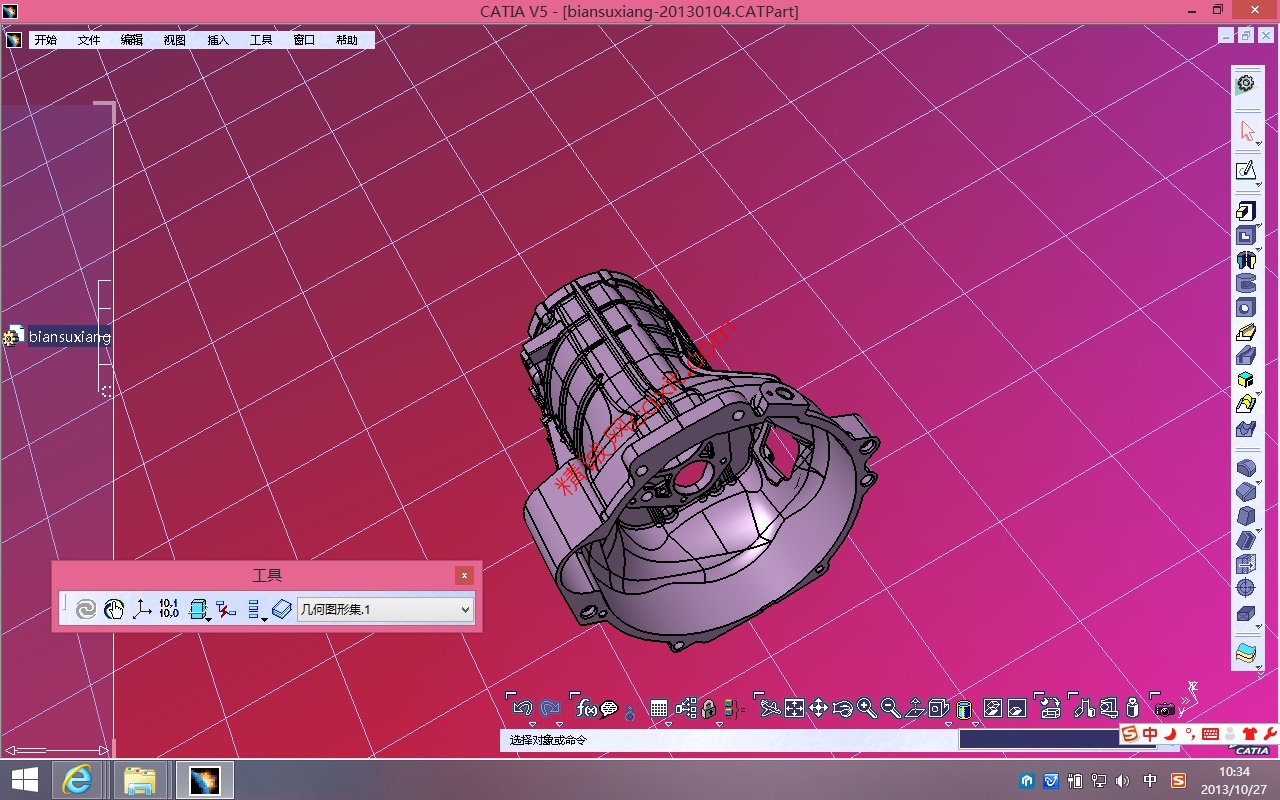1280x800 pixels.
Task: Click the Shell icon in right toolbar
Action: 1246,540
